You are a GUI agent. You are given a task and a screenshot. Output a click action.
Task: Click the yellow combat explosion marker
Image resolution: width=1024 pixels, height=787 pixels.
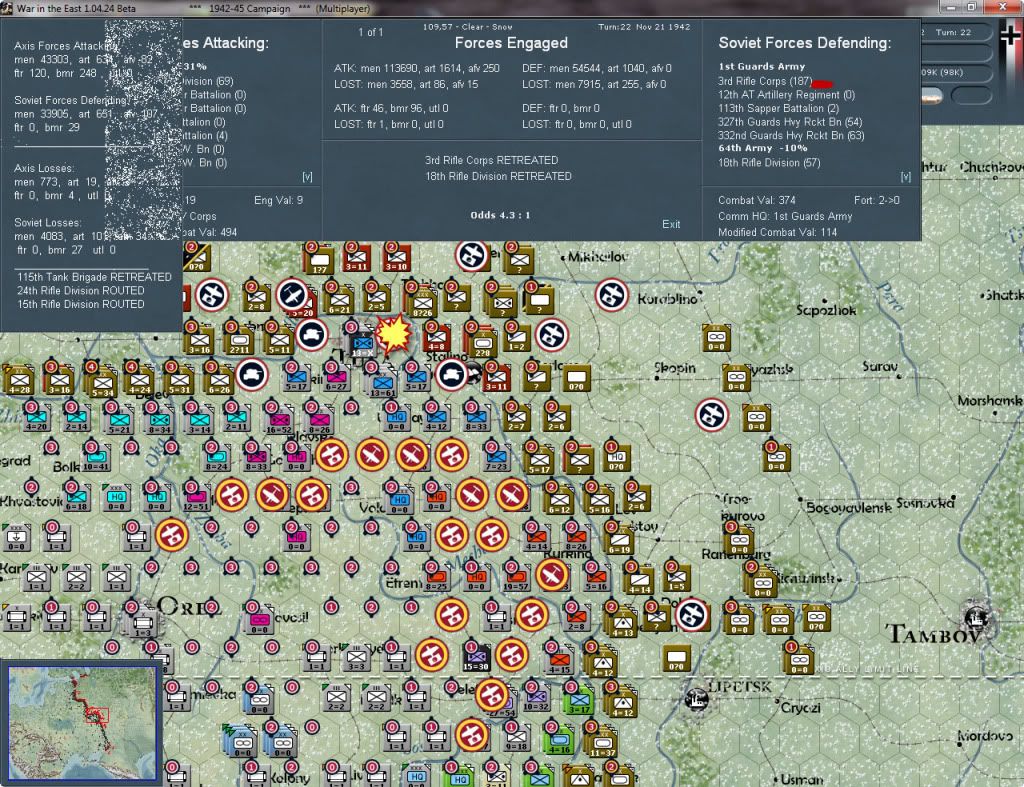tap(393, 334)
